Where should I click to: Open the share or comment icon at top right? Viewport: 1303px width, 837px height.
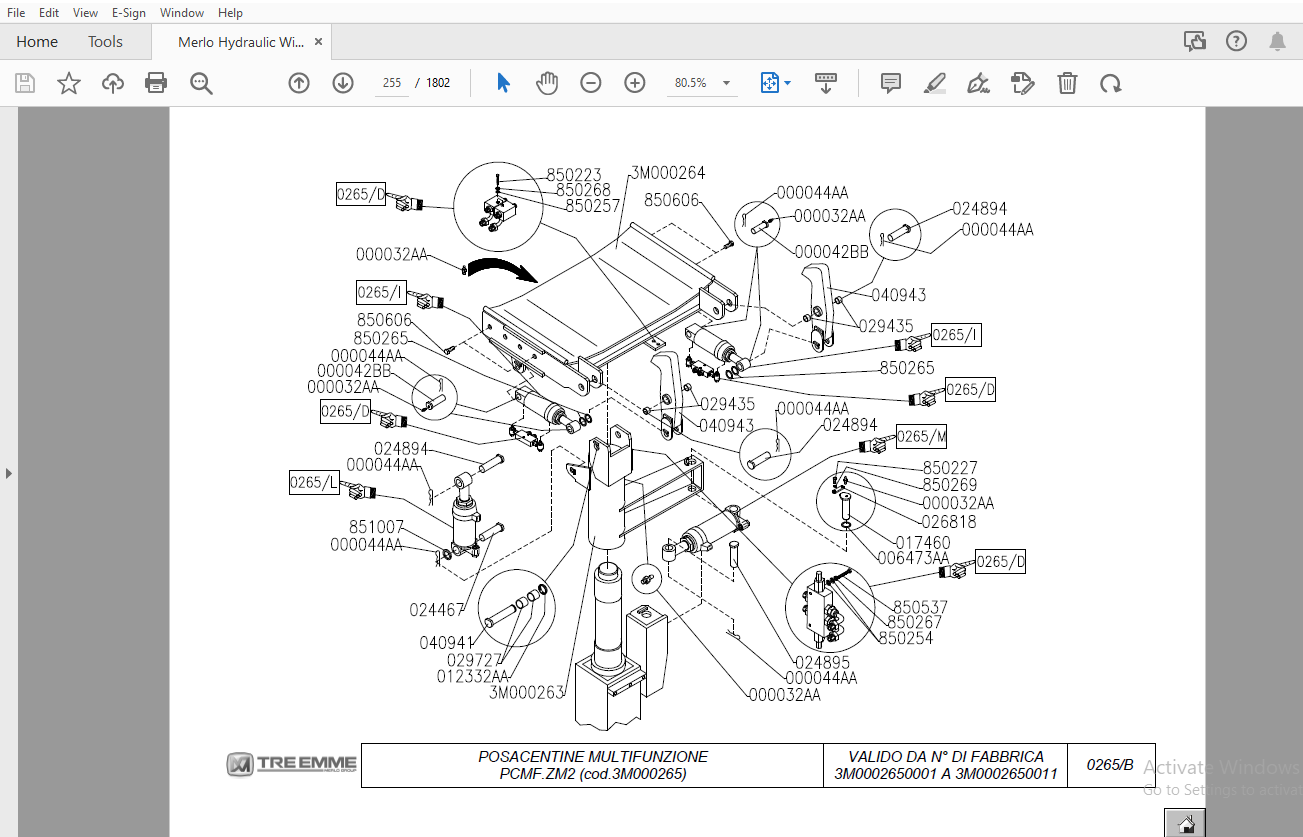(1194, 41)
